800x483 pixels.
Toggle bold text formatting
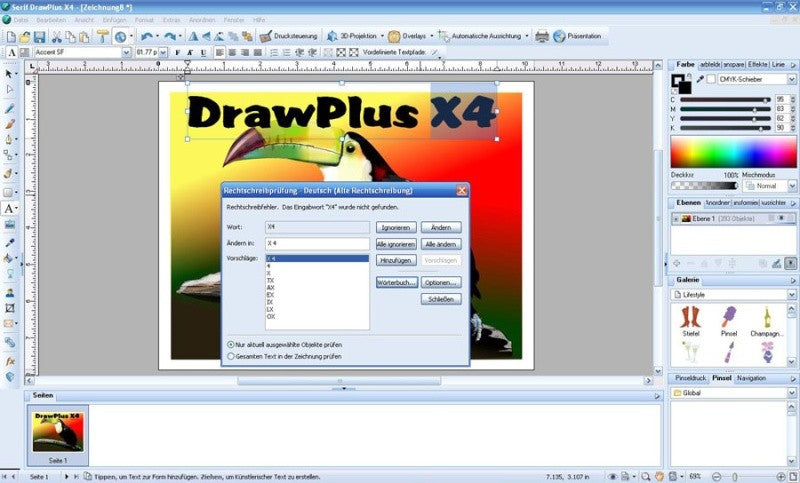(177, 53)
